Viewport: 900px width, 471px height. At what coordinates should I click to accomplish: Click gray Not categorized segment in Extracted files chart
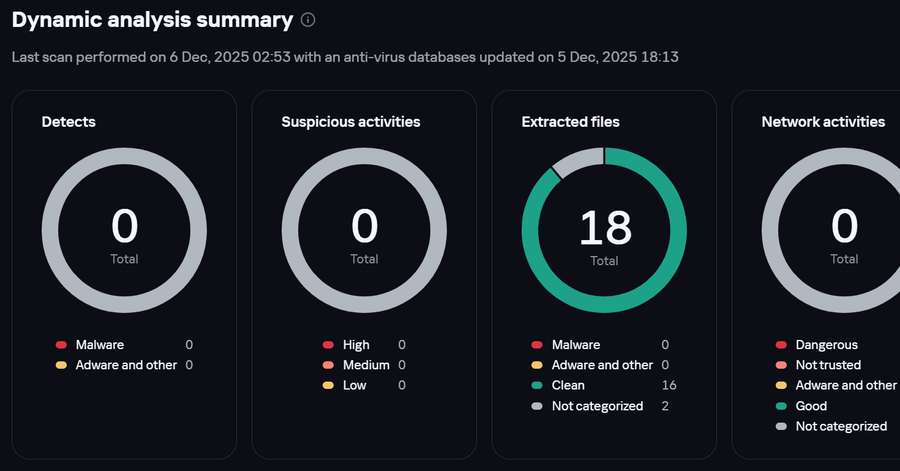[x=574, y=161]
